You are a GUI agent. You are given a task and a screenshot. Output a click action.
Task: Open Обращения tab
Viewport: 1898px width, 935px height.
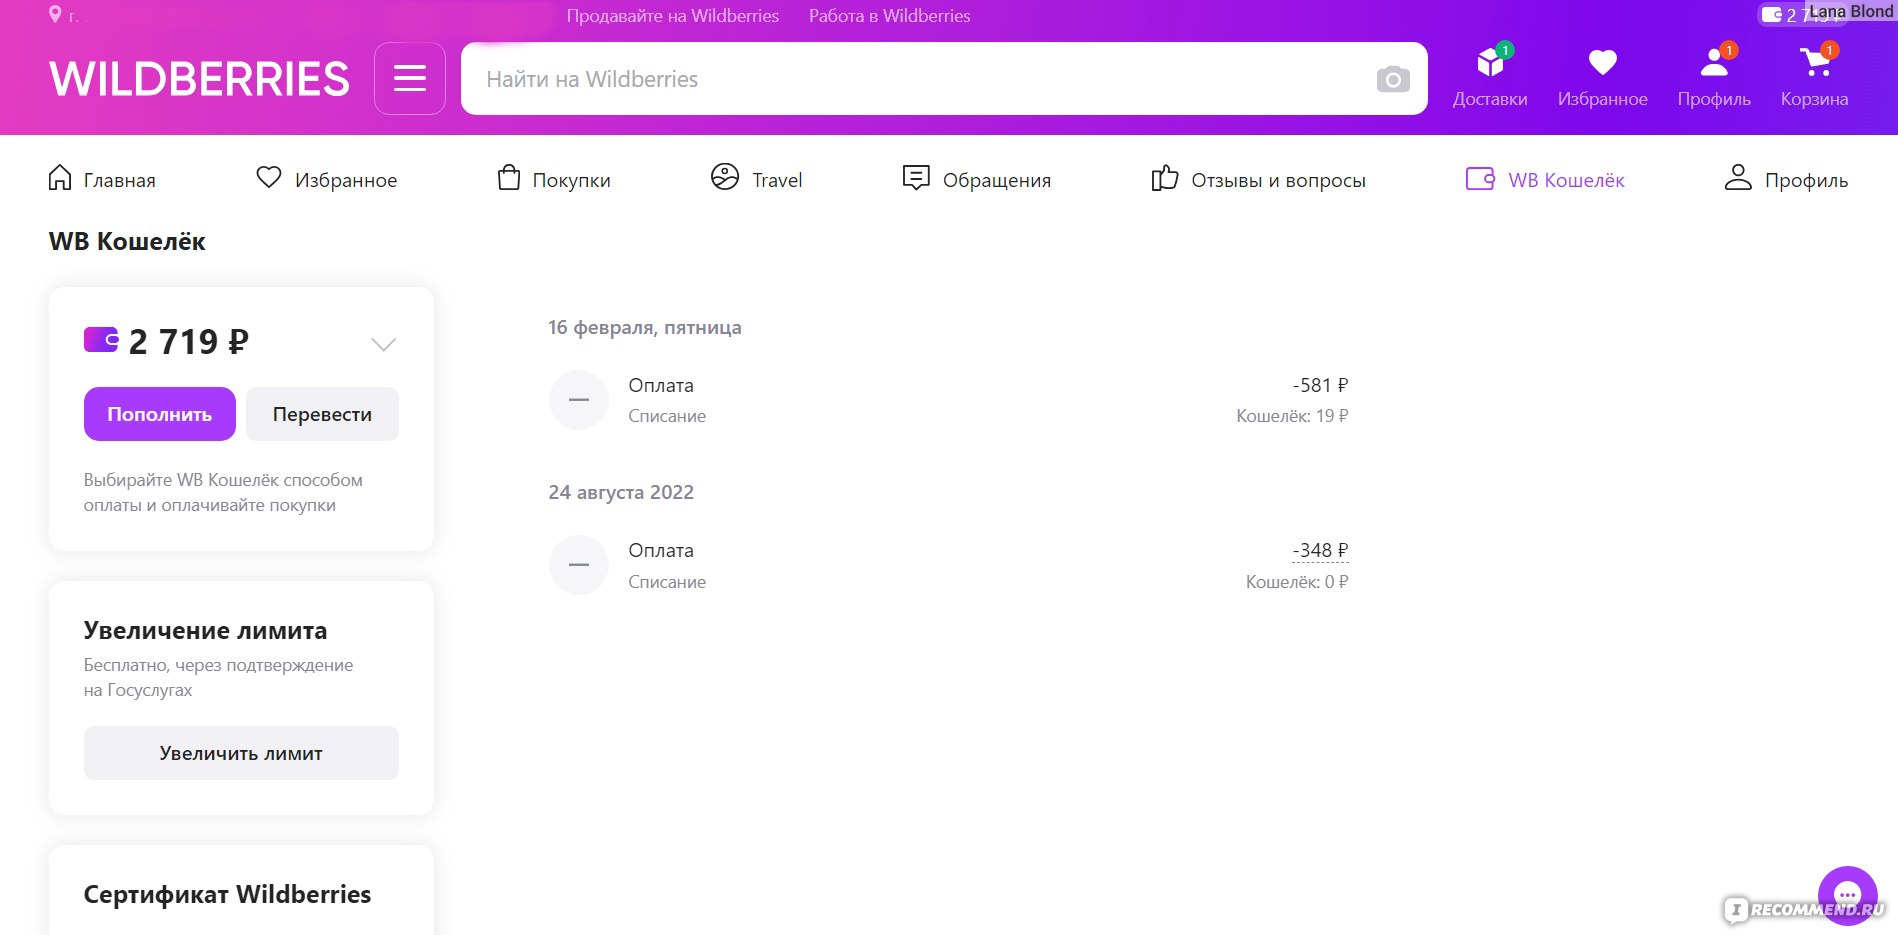click(x=976, y=179)
